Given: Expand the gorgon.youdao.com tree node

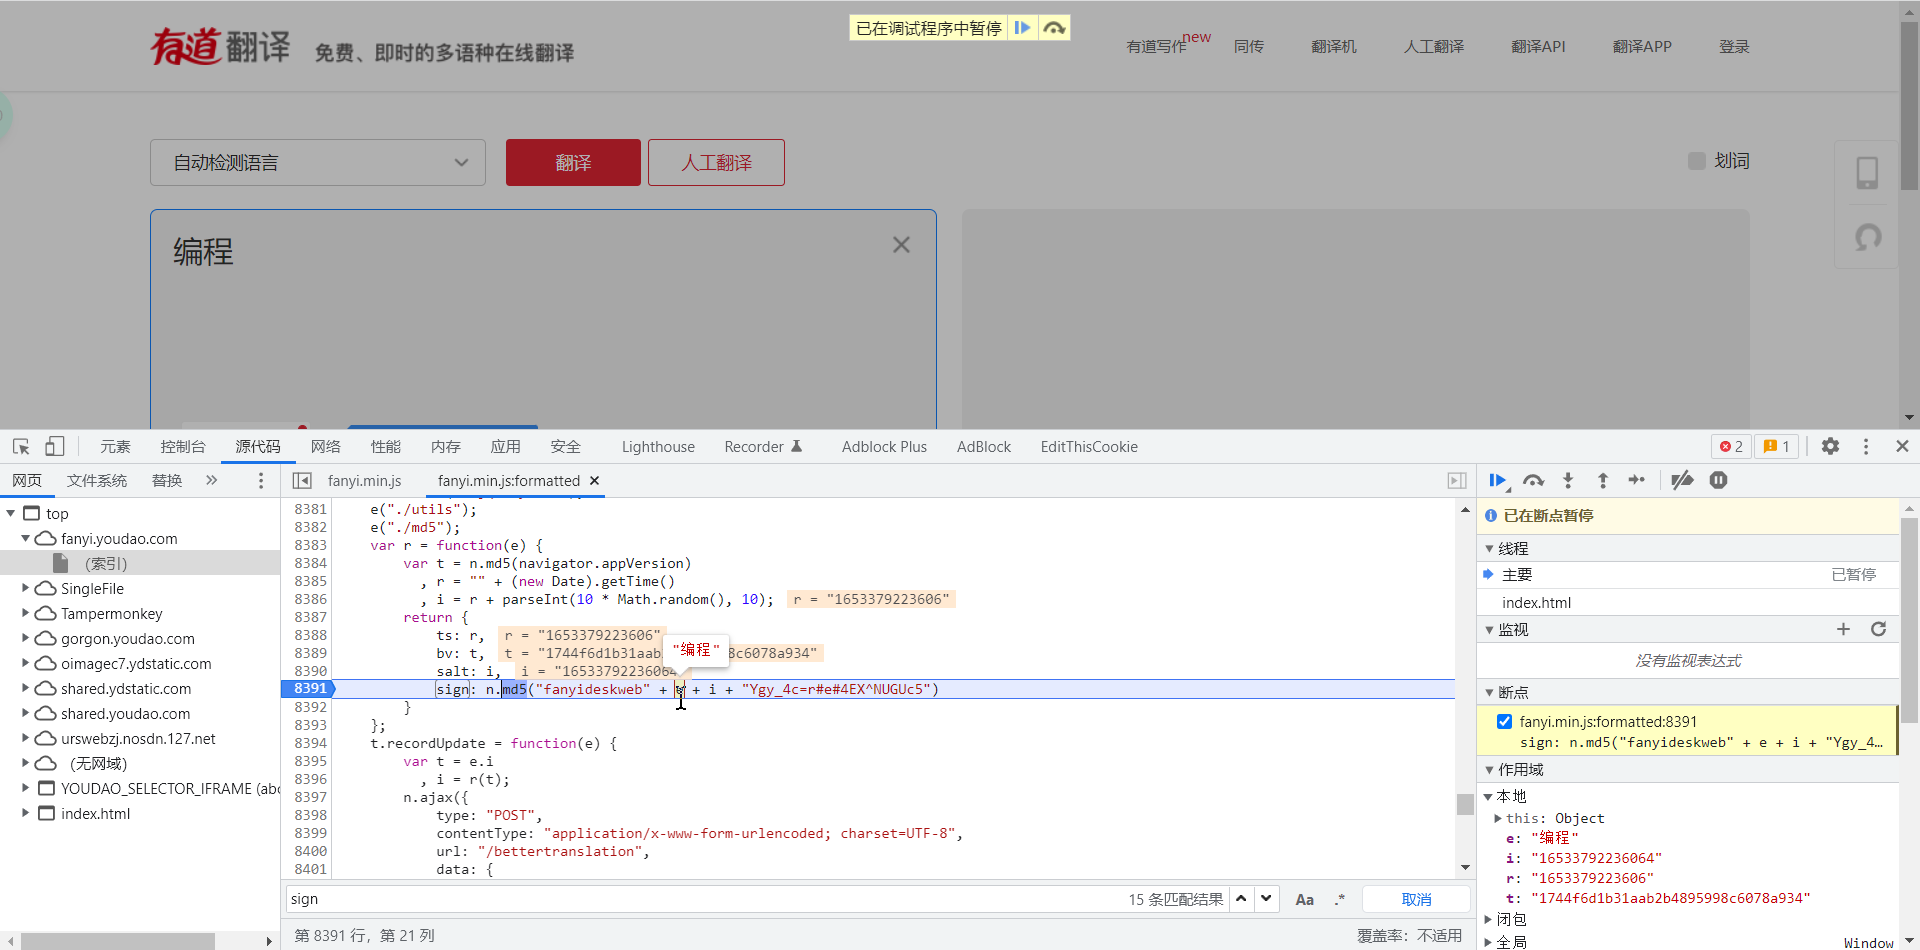Looking at the screenshot, I should tap(26, 639).
